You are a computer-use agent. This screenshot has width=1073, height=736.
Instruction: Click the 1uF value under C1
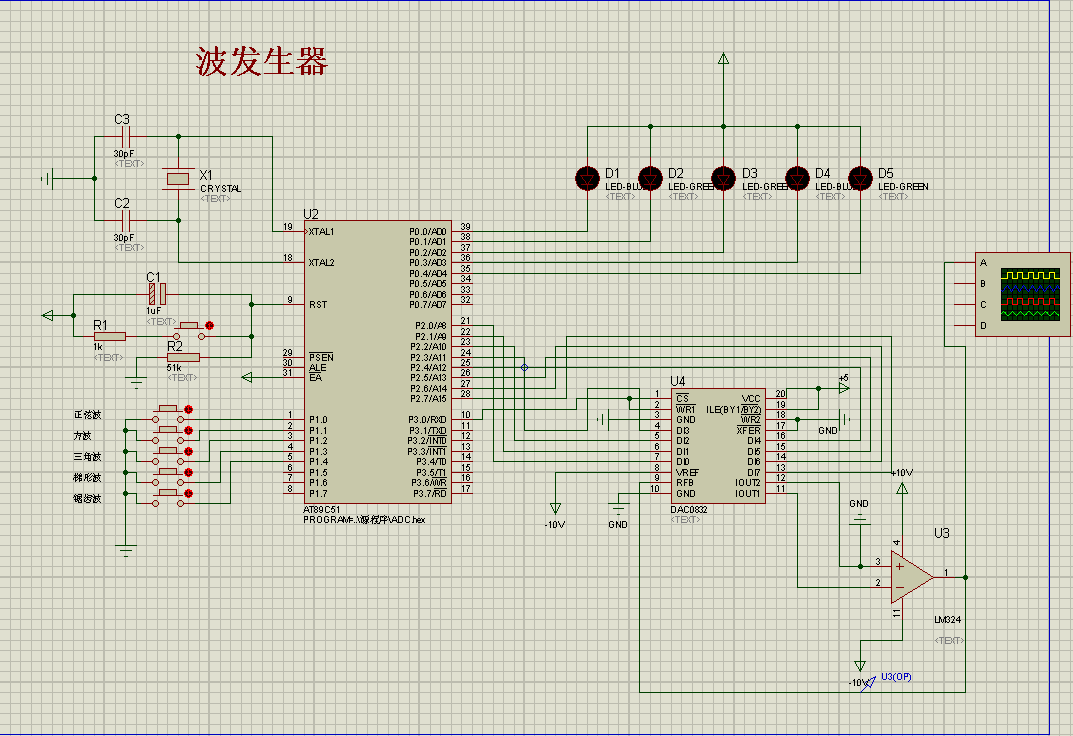pos(153,311)
